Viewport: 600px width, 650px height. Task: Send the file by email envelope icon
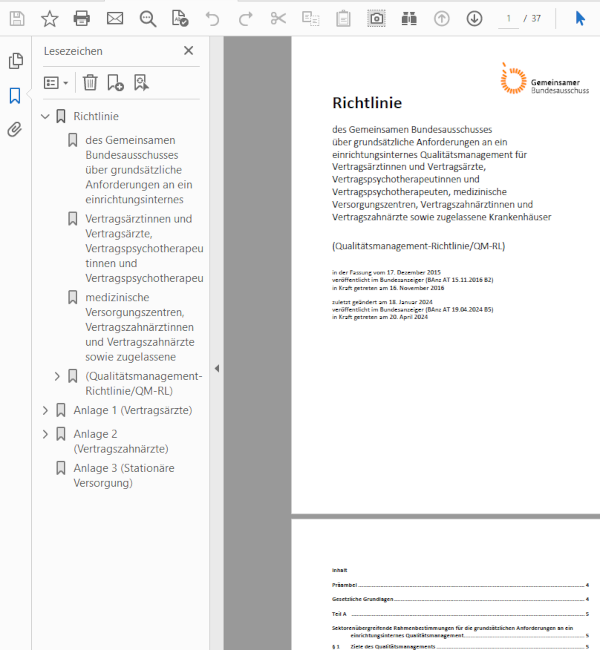[x=115, y=18]
